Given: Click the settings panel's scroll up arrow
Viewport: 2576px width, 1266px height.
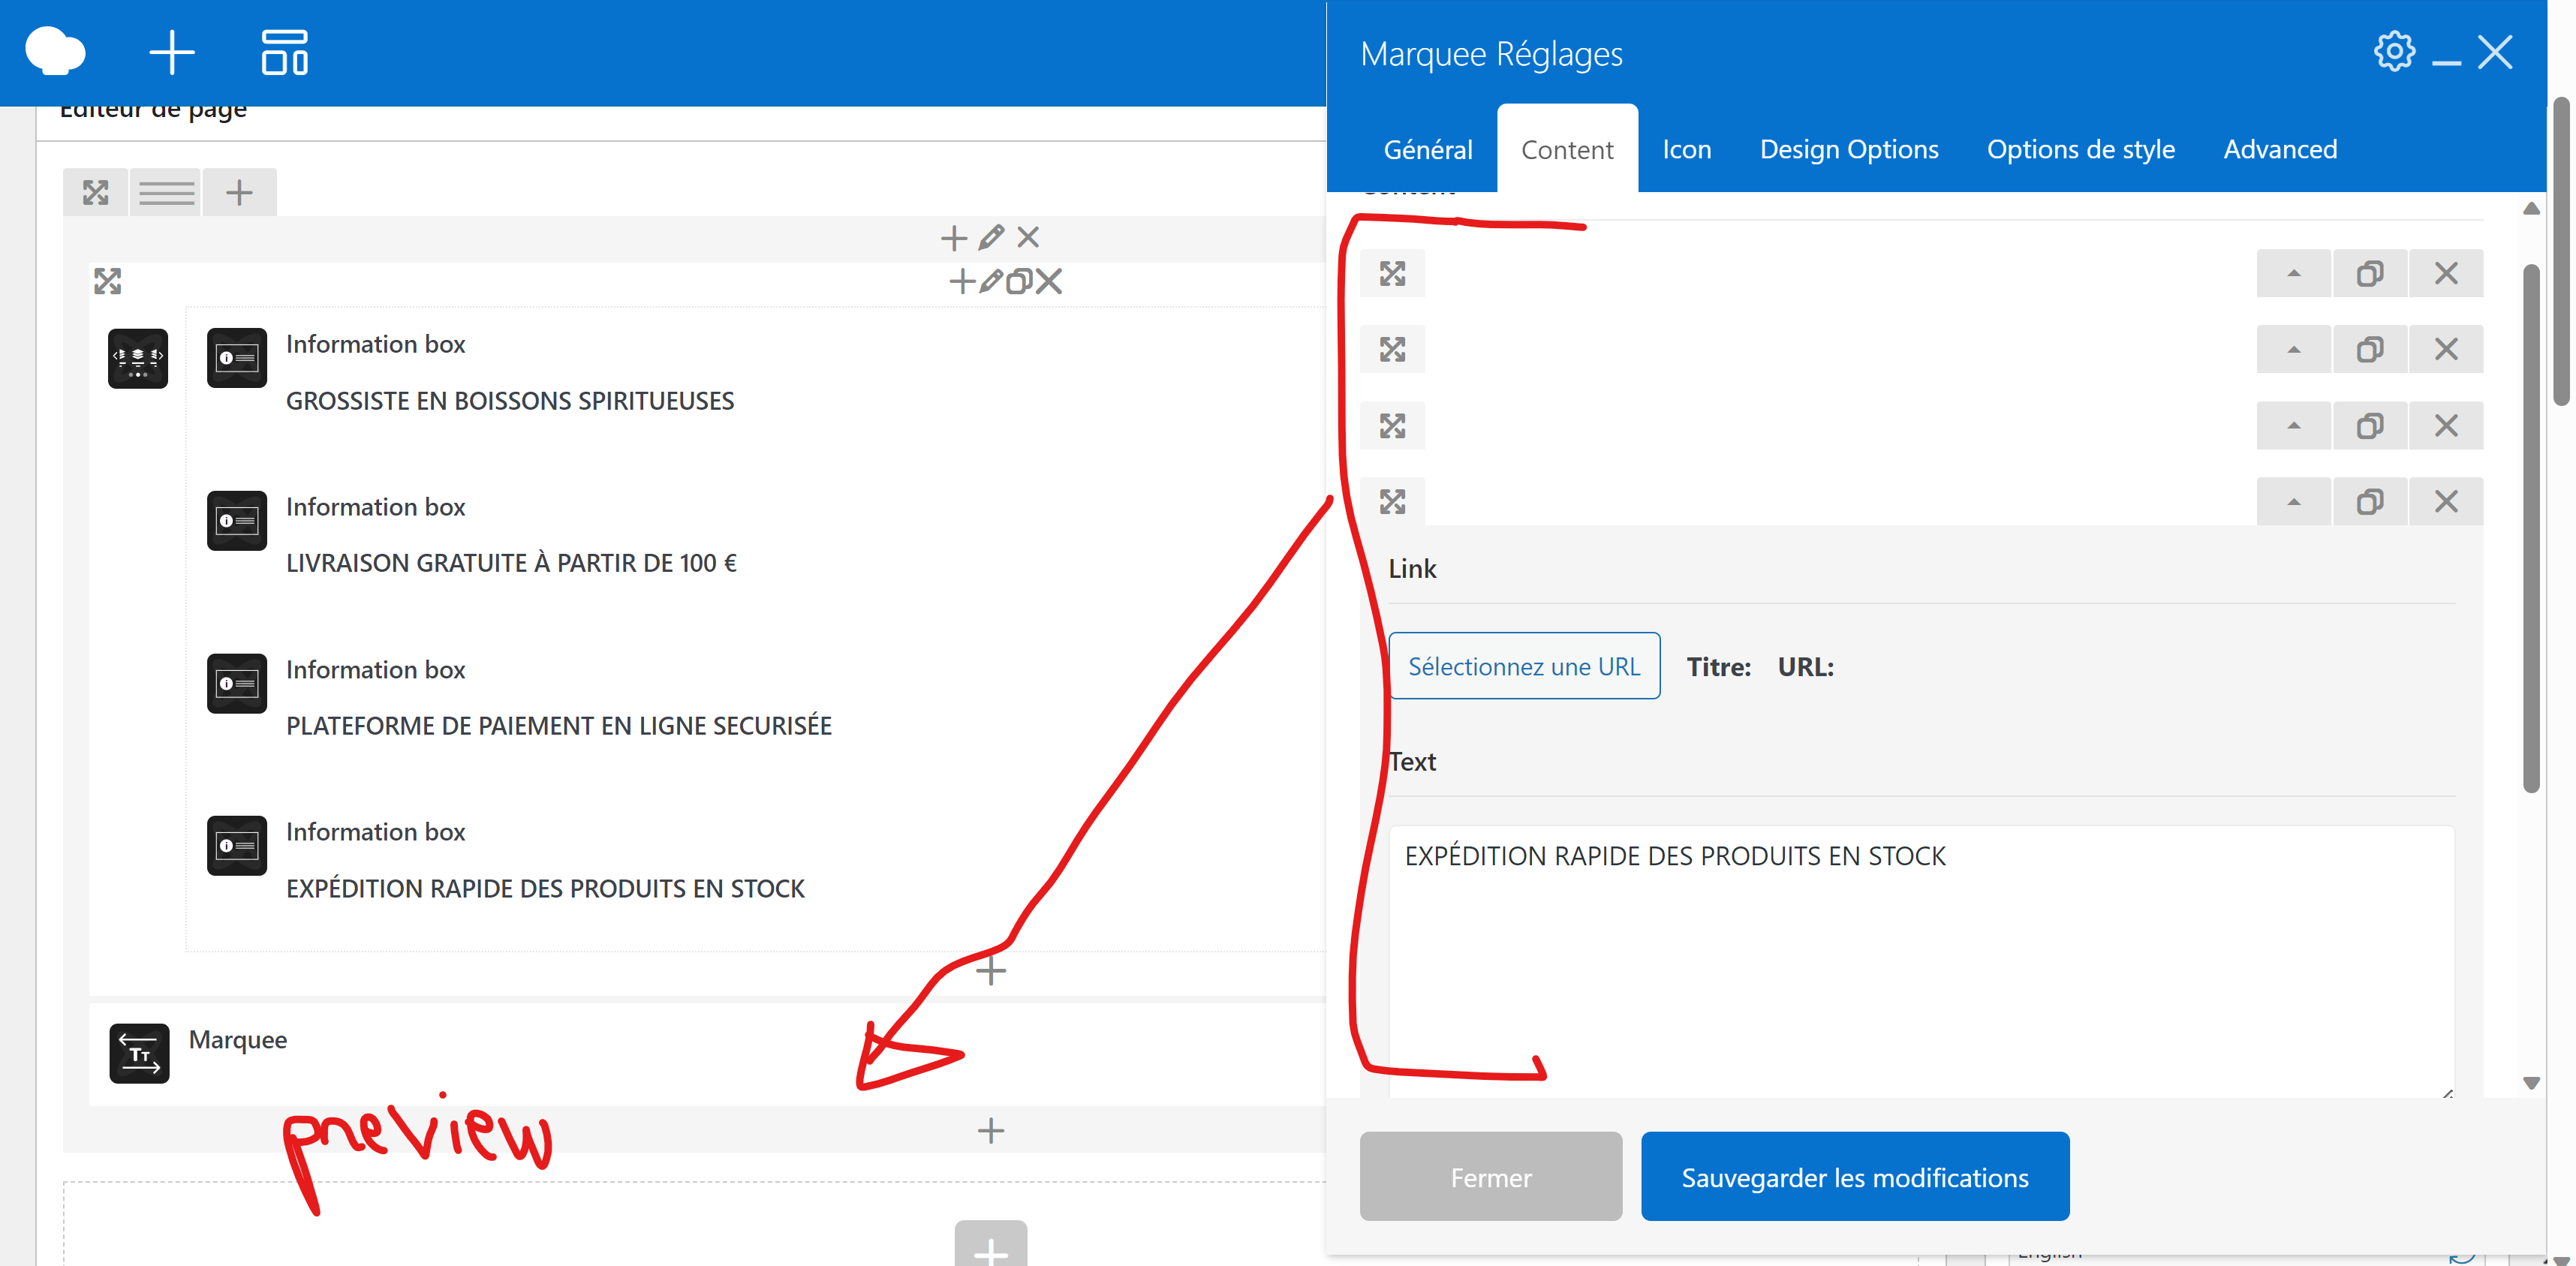Looking at the screenshot, I should pos(2532,209).
